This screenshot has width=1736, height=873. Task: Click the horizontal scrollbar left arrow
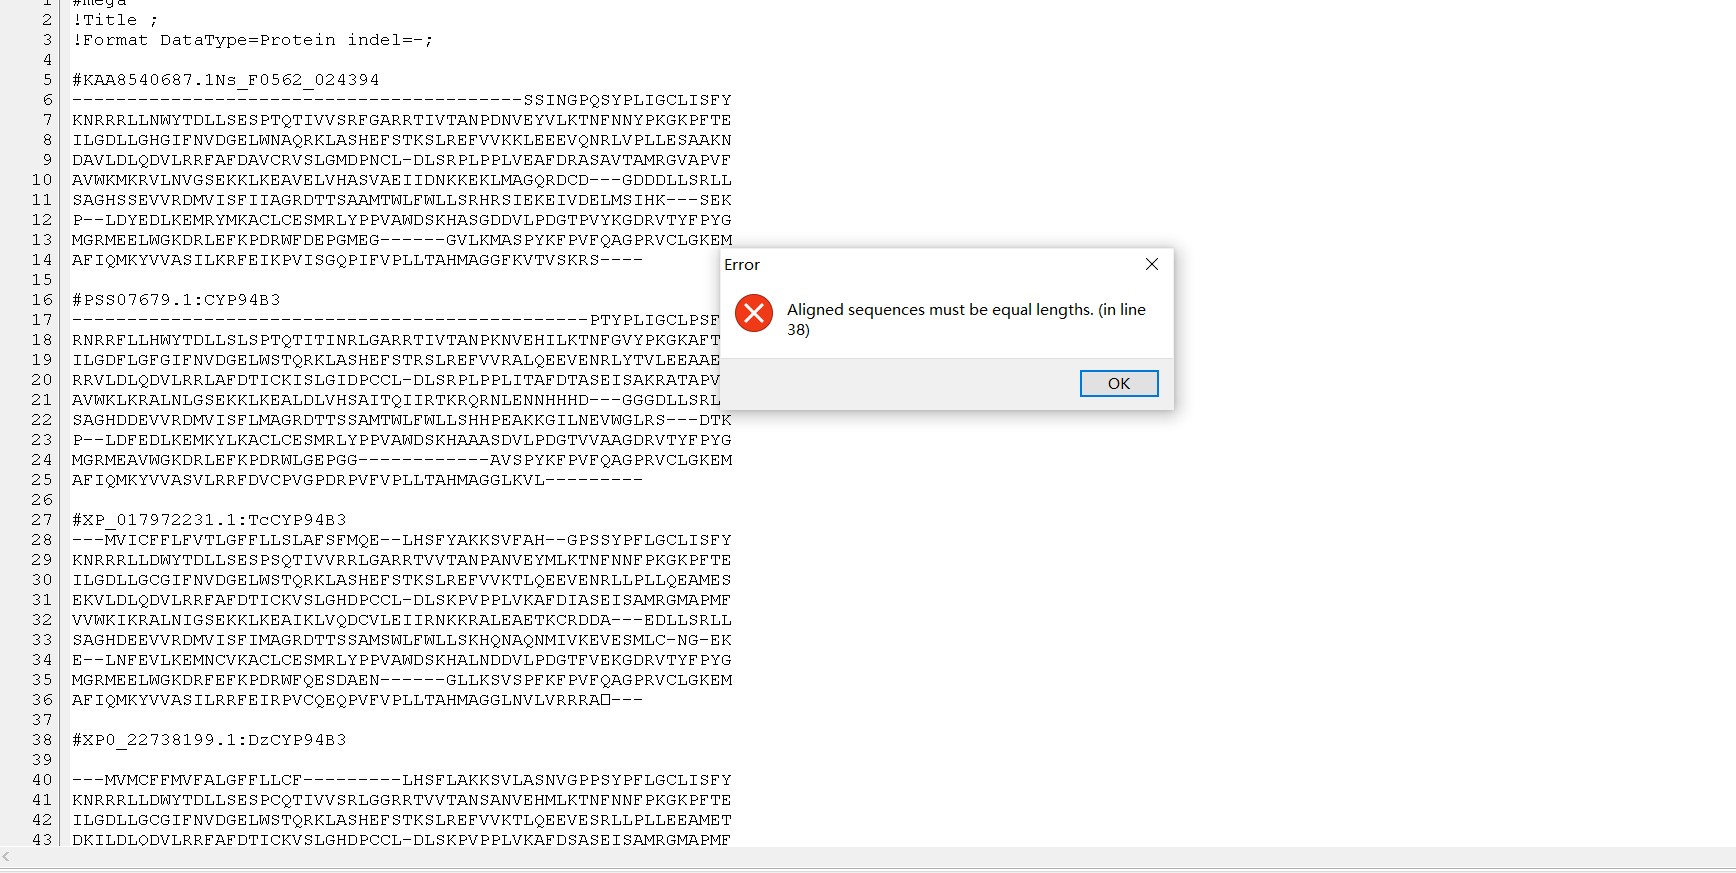7,857
